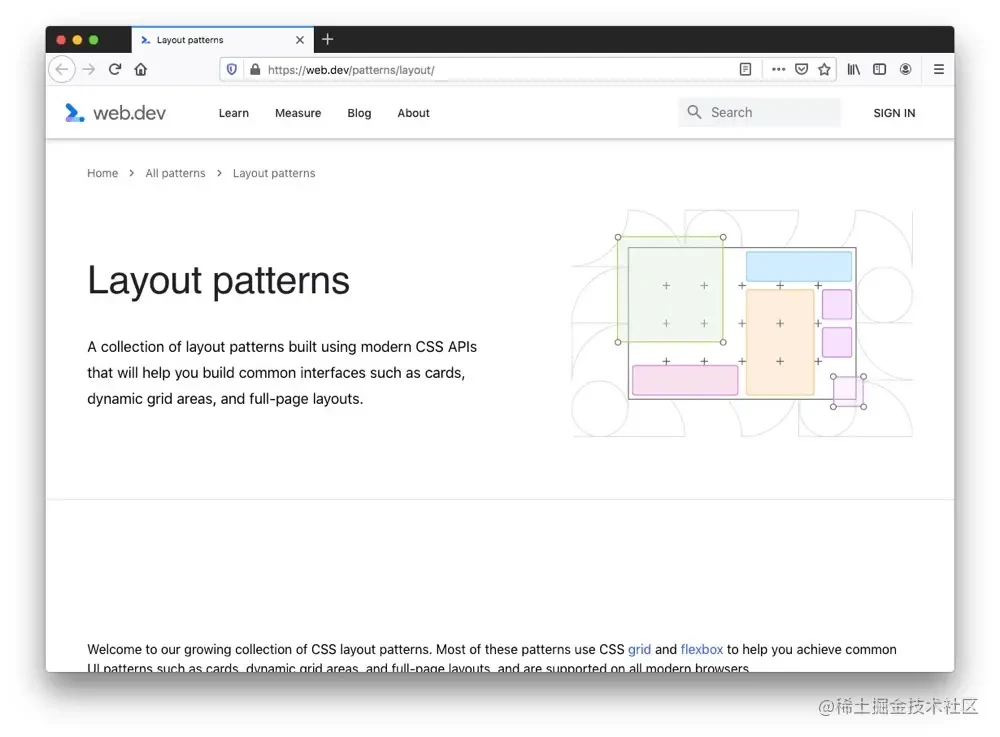1000x737 pixels.
Task: Open the tracking protection shield icon
Action: coord(232,69)
